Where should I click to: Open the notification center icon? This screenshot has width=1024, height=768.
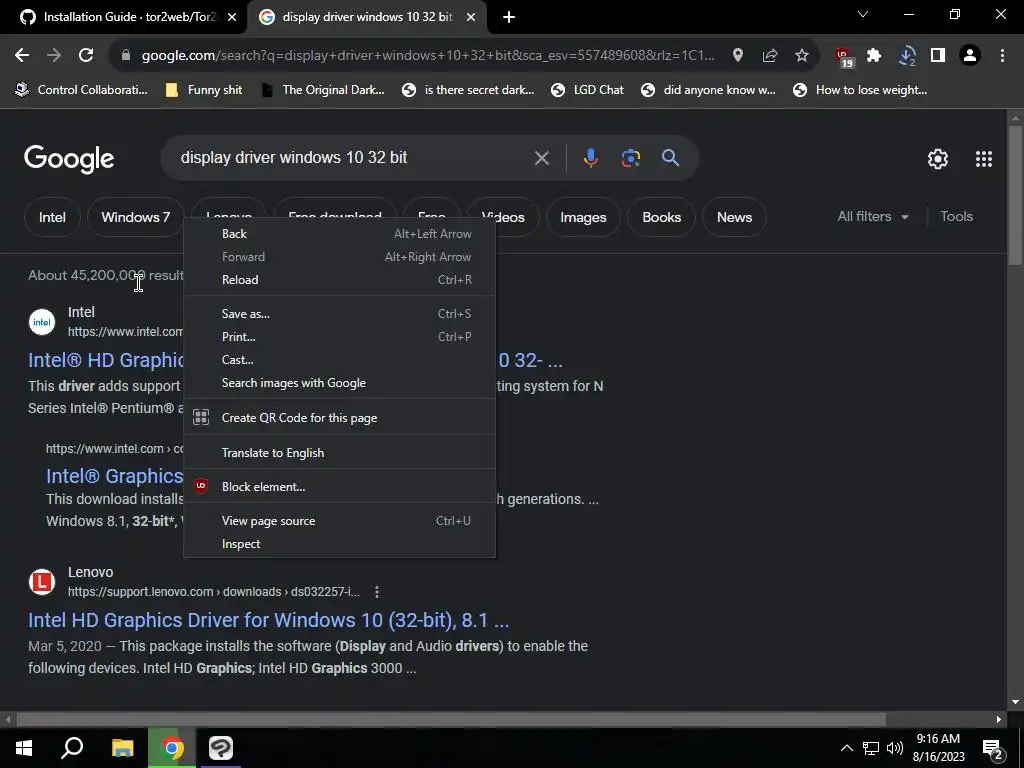(x=993, y=749)
